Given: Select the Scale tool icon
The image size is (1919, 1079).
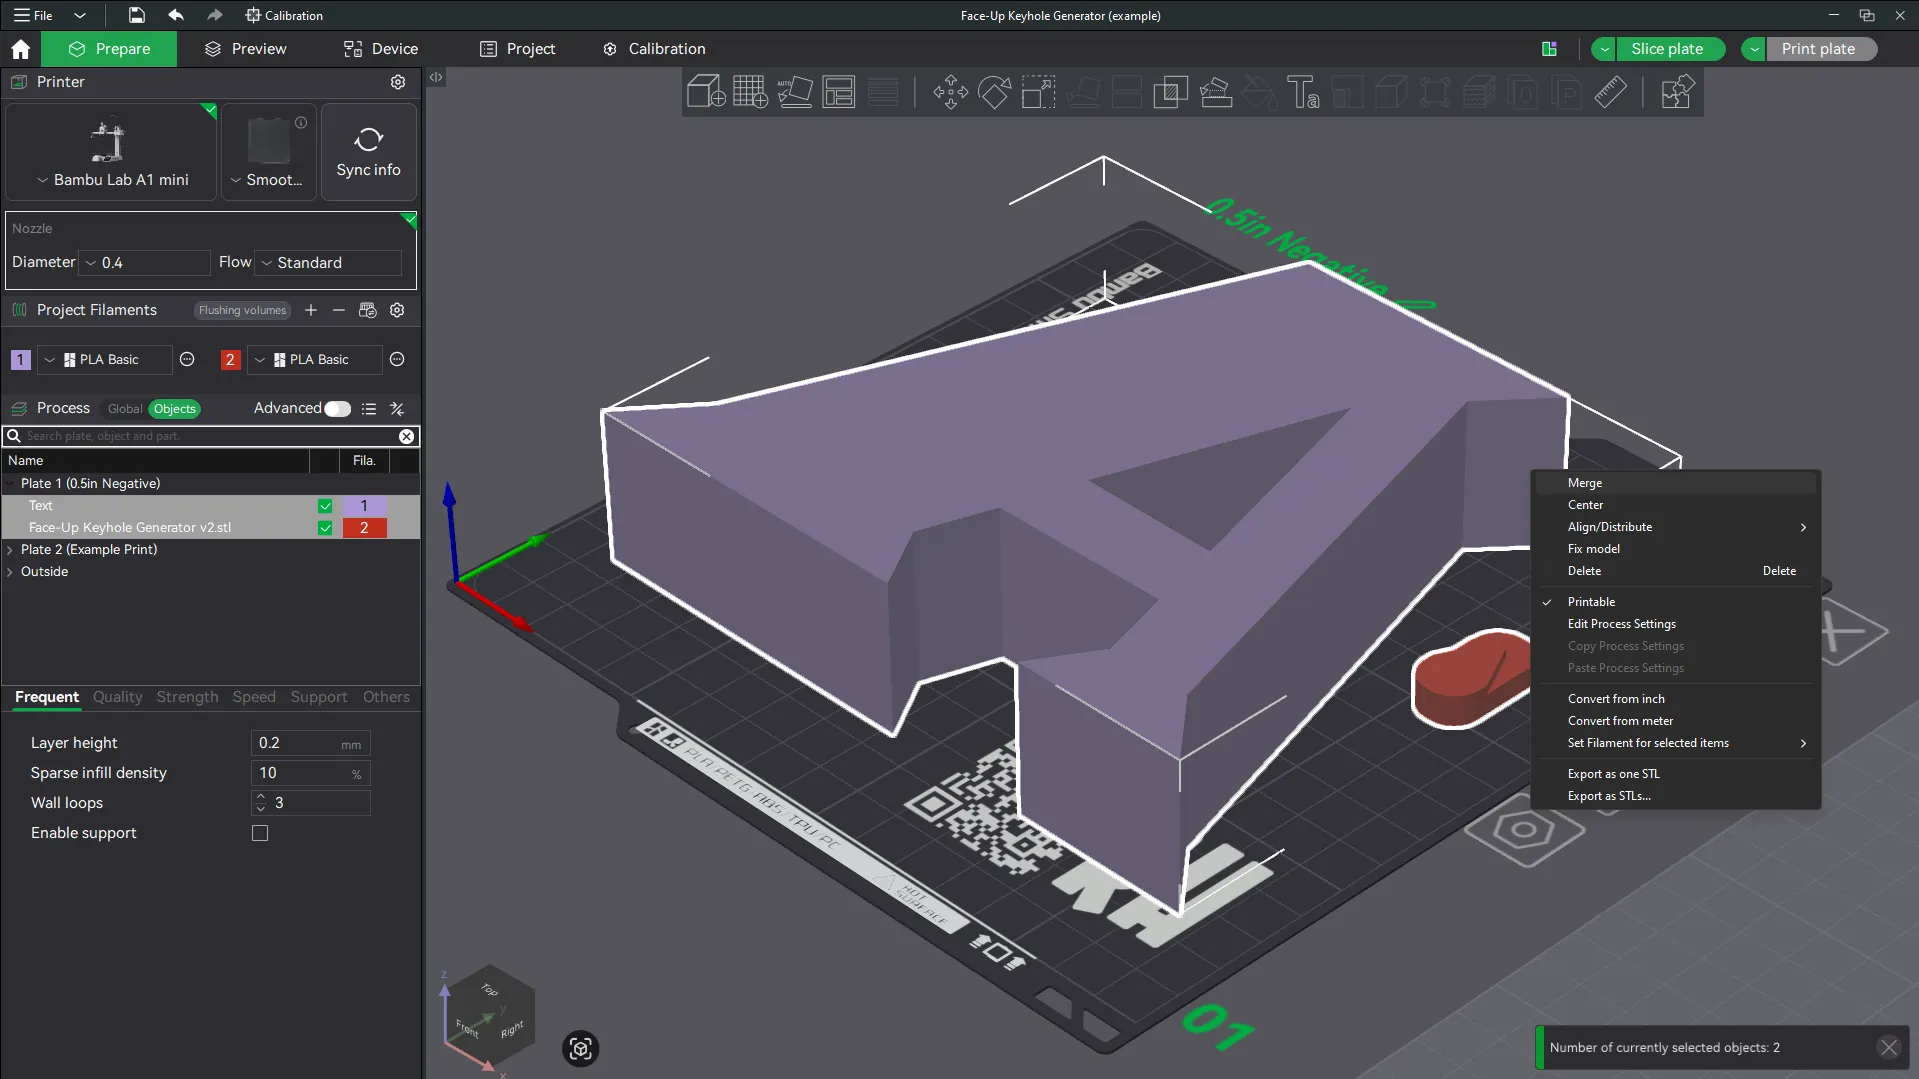Looking at the screenshot, I should click(x=1038, y=92).
